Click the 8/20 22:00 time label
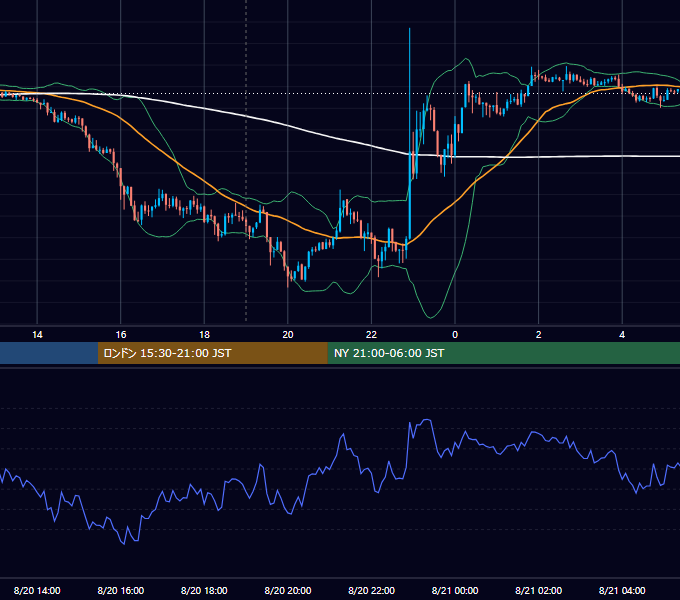This screenshot has width=680, height=600. 371,590
